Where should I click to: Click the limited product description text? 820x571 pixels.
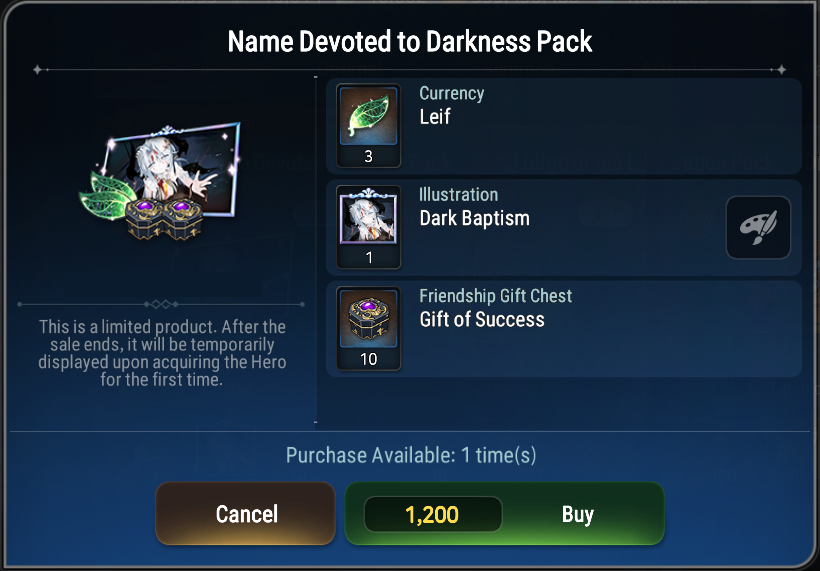(x=162, y=353)
